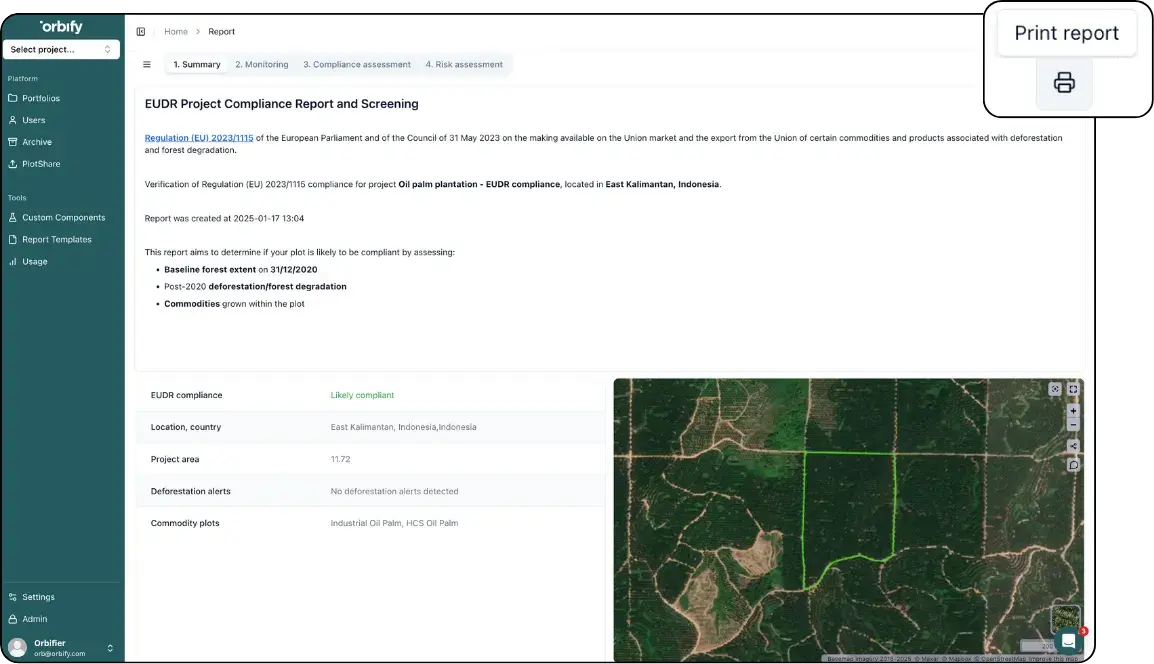Zoom in on the map
This screenshot has height=664, width=1154.
point(1073,411)
